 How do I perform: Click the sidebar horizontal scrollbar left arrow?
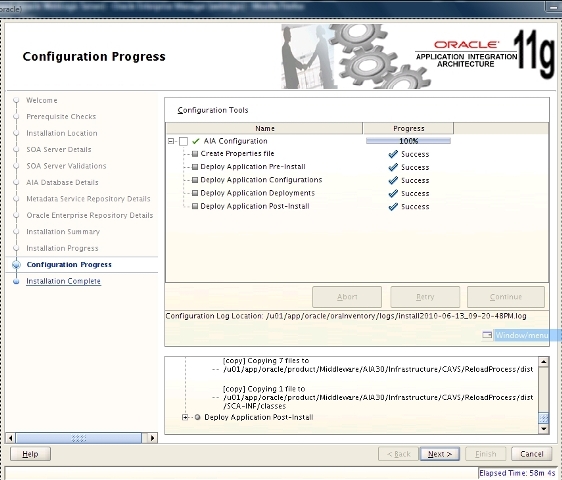11,438
